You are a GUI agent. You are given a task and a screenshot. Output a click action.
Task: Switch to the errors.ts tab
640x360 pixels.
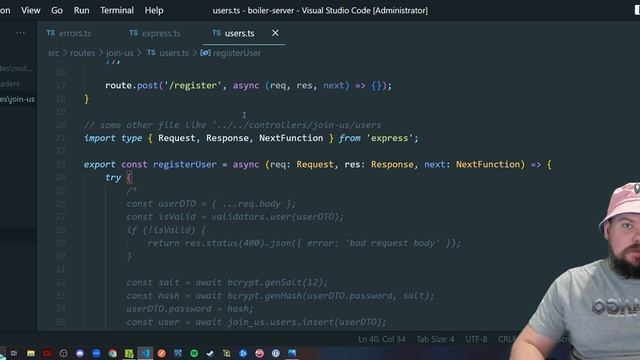[75, 33]
